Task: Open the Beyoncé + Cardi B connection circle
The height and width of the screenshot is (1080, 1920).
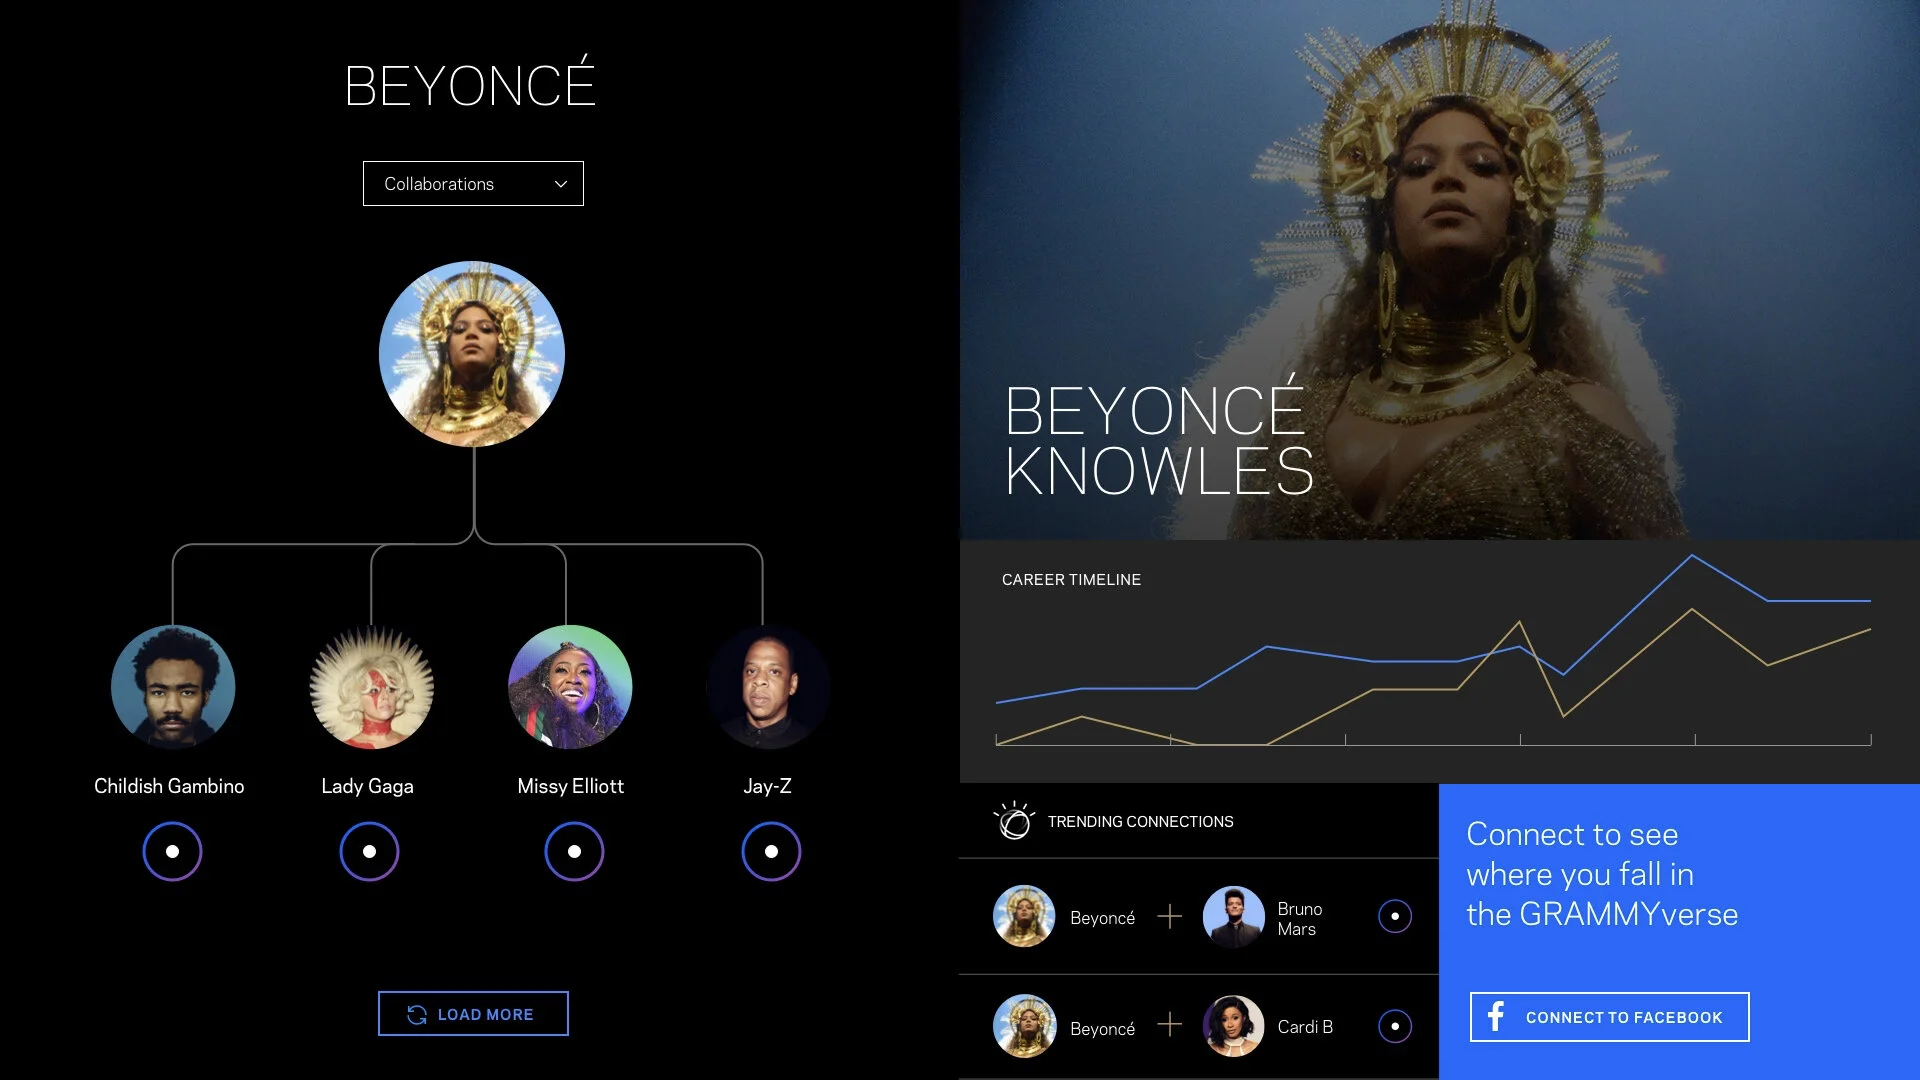Action: click(x=1395, y=1026)
